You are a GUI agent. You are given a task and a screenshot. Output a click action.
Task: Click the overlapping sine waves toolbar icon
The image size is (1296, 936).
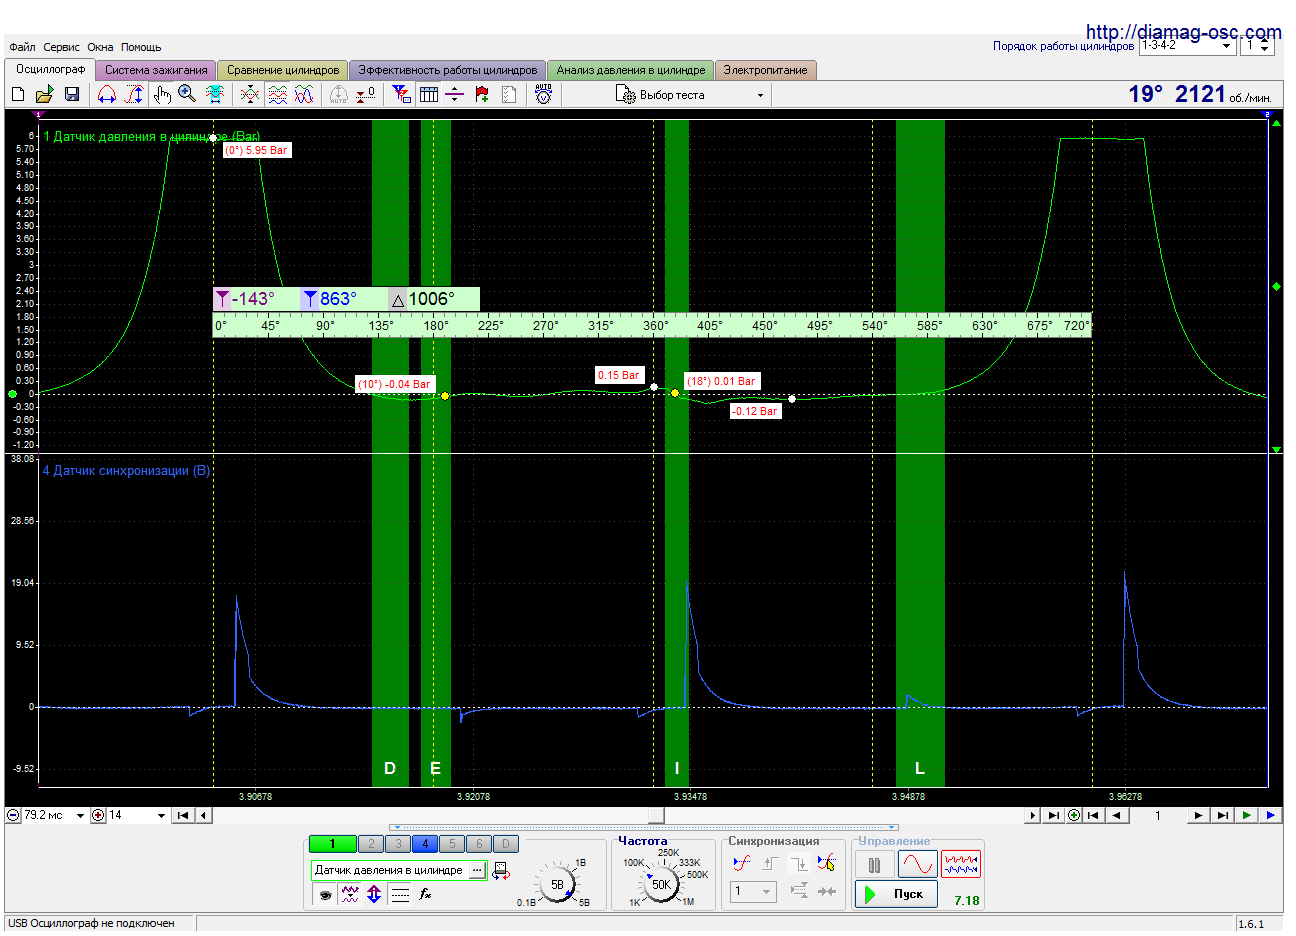click(x=304, y=94)
